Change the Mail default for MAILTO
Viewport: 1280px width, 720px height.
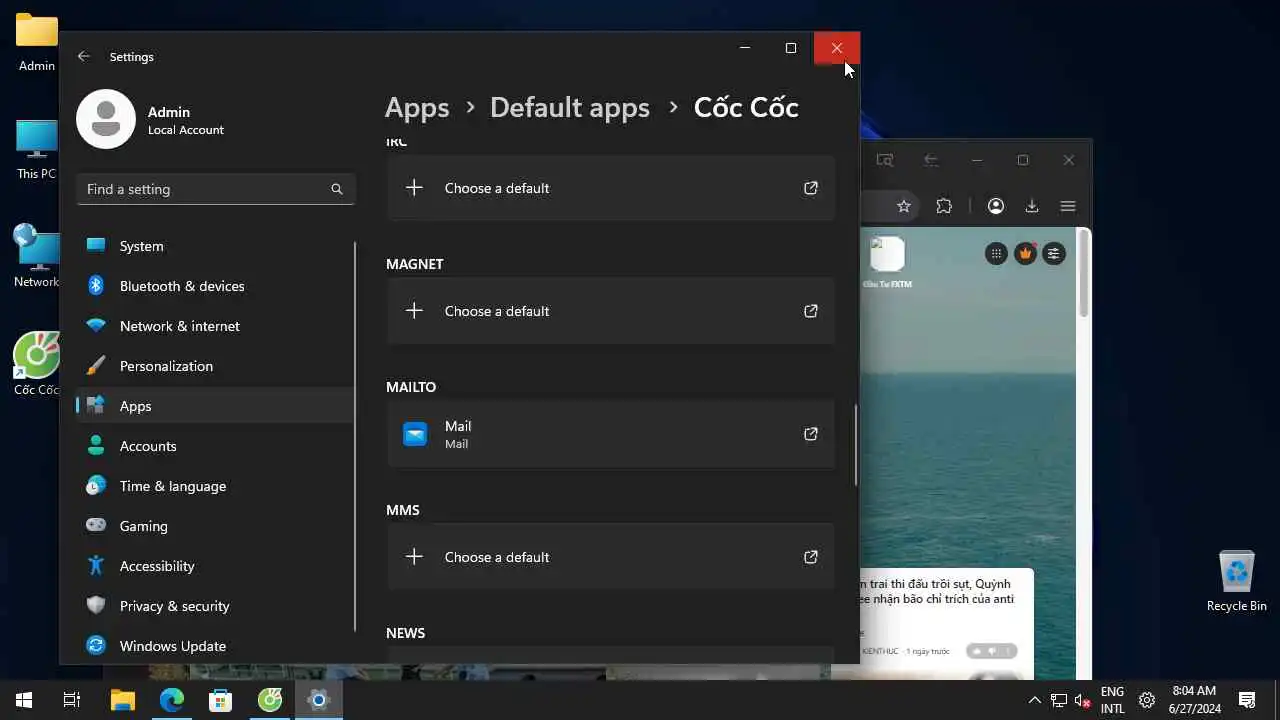(610, 434)
